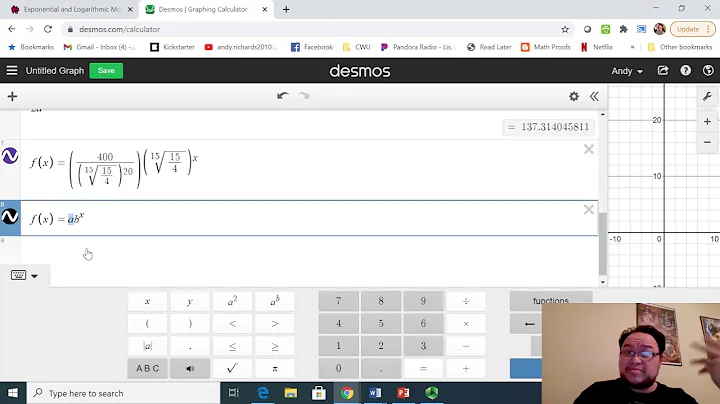The width and height of the screenshot is (720, 404).
Task: Insert a squared exponent a²
Action: tap(232, 302)
